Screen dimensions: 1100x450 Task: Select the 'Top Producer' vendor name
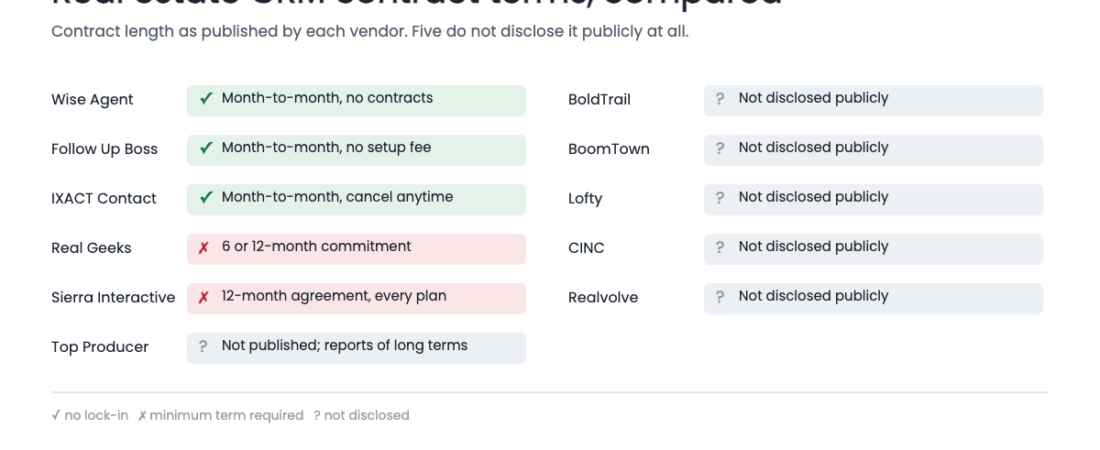[x=100, y=347]
